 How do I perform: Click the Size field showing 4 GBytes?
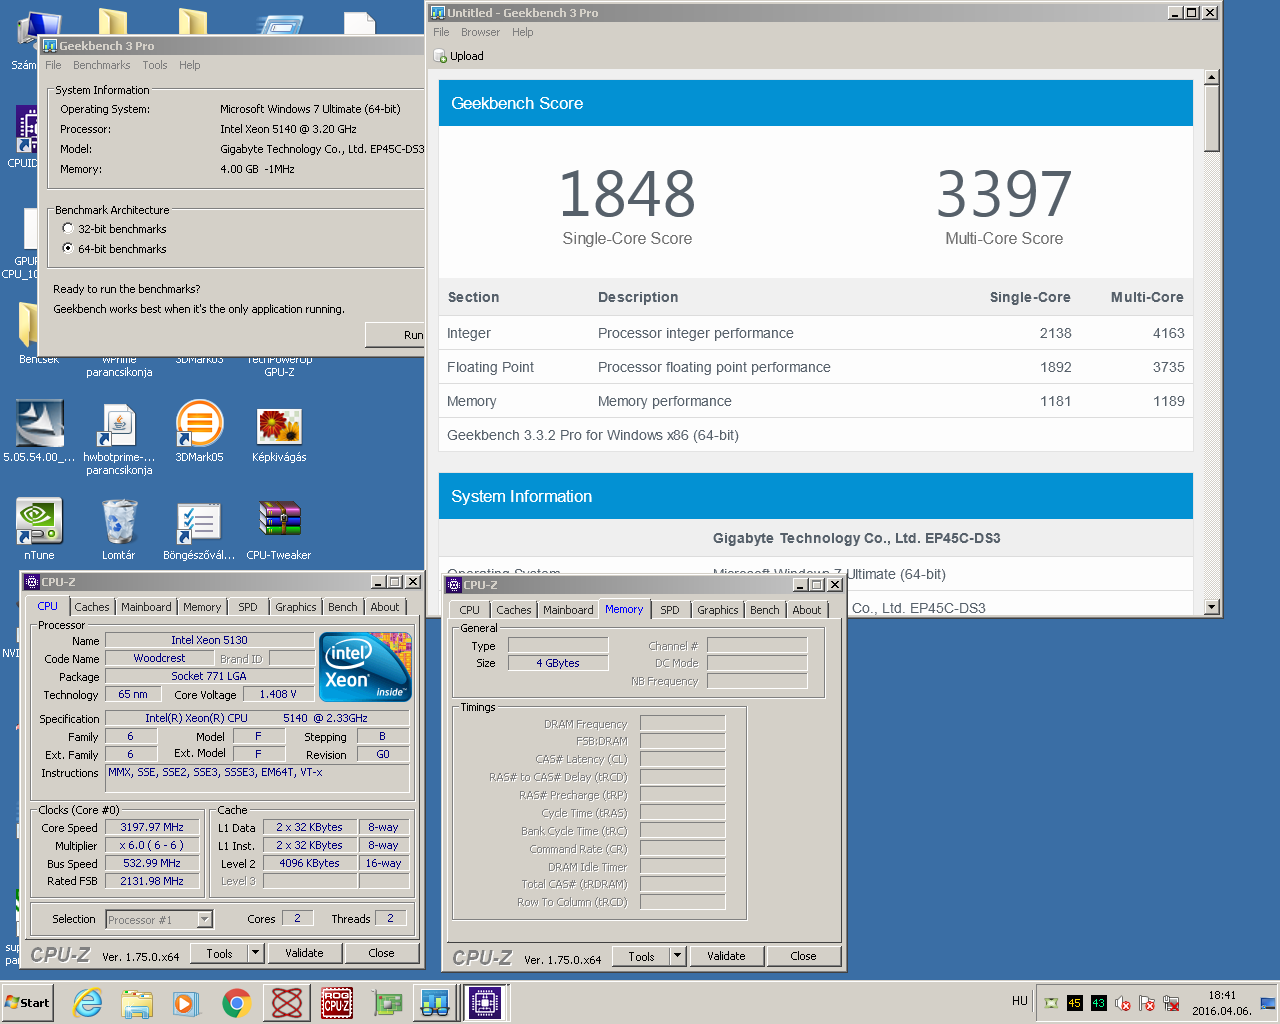point(558,663)
